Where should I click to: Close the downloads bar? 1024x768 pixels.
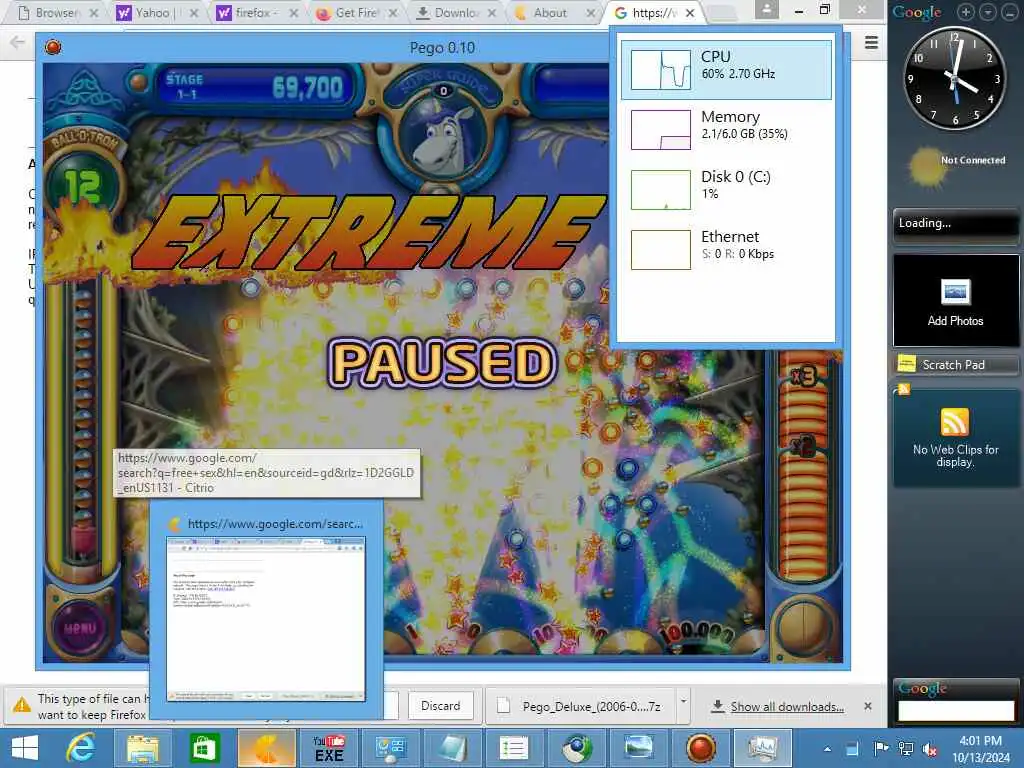pyautogui.click(x=868, y=706)
